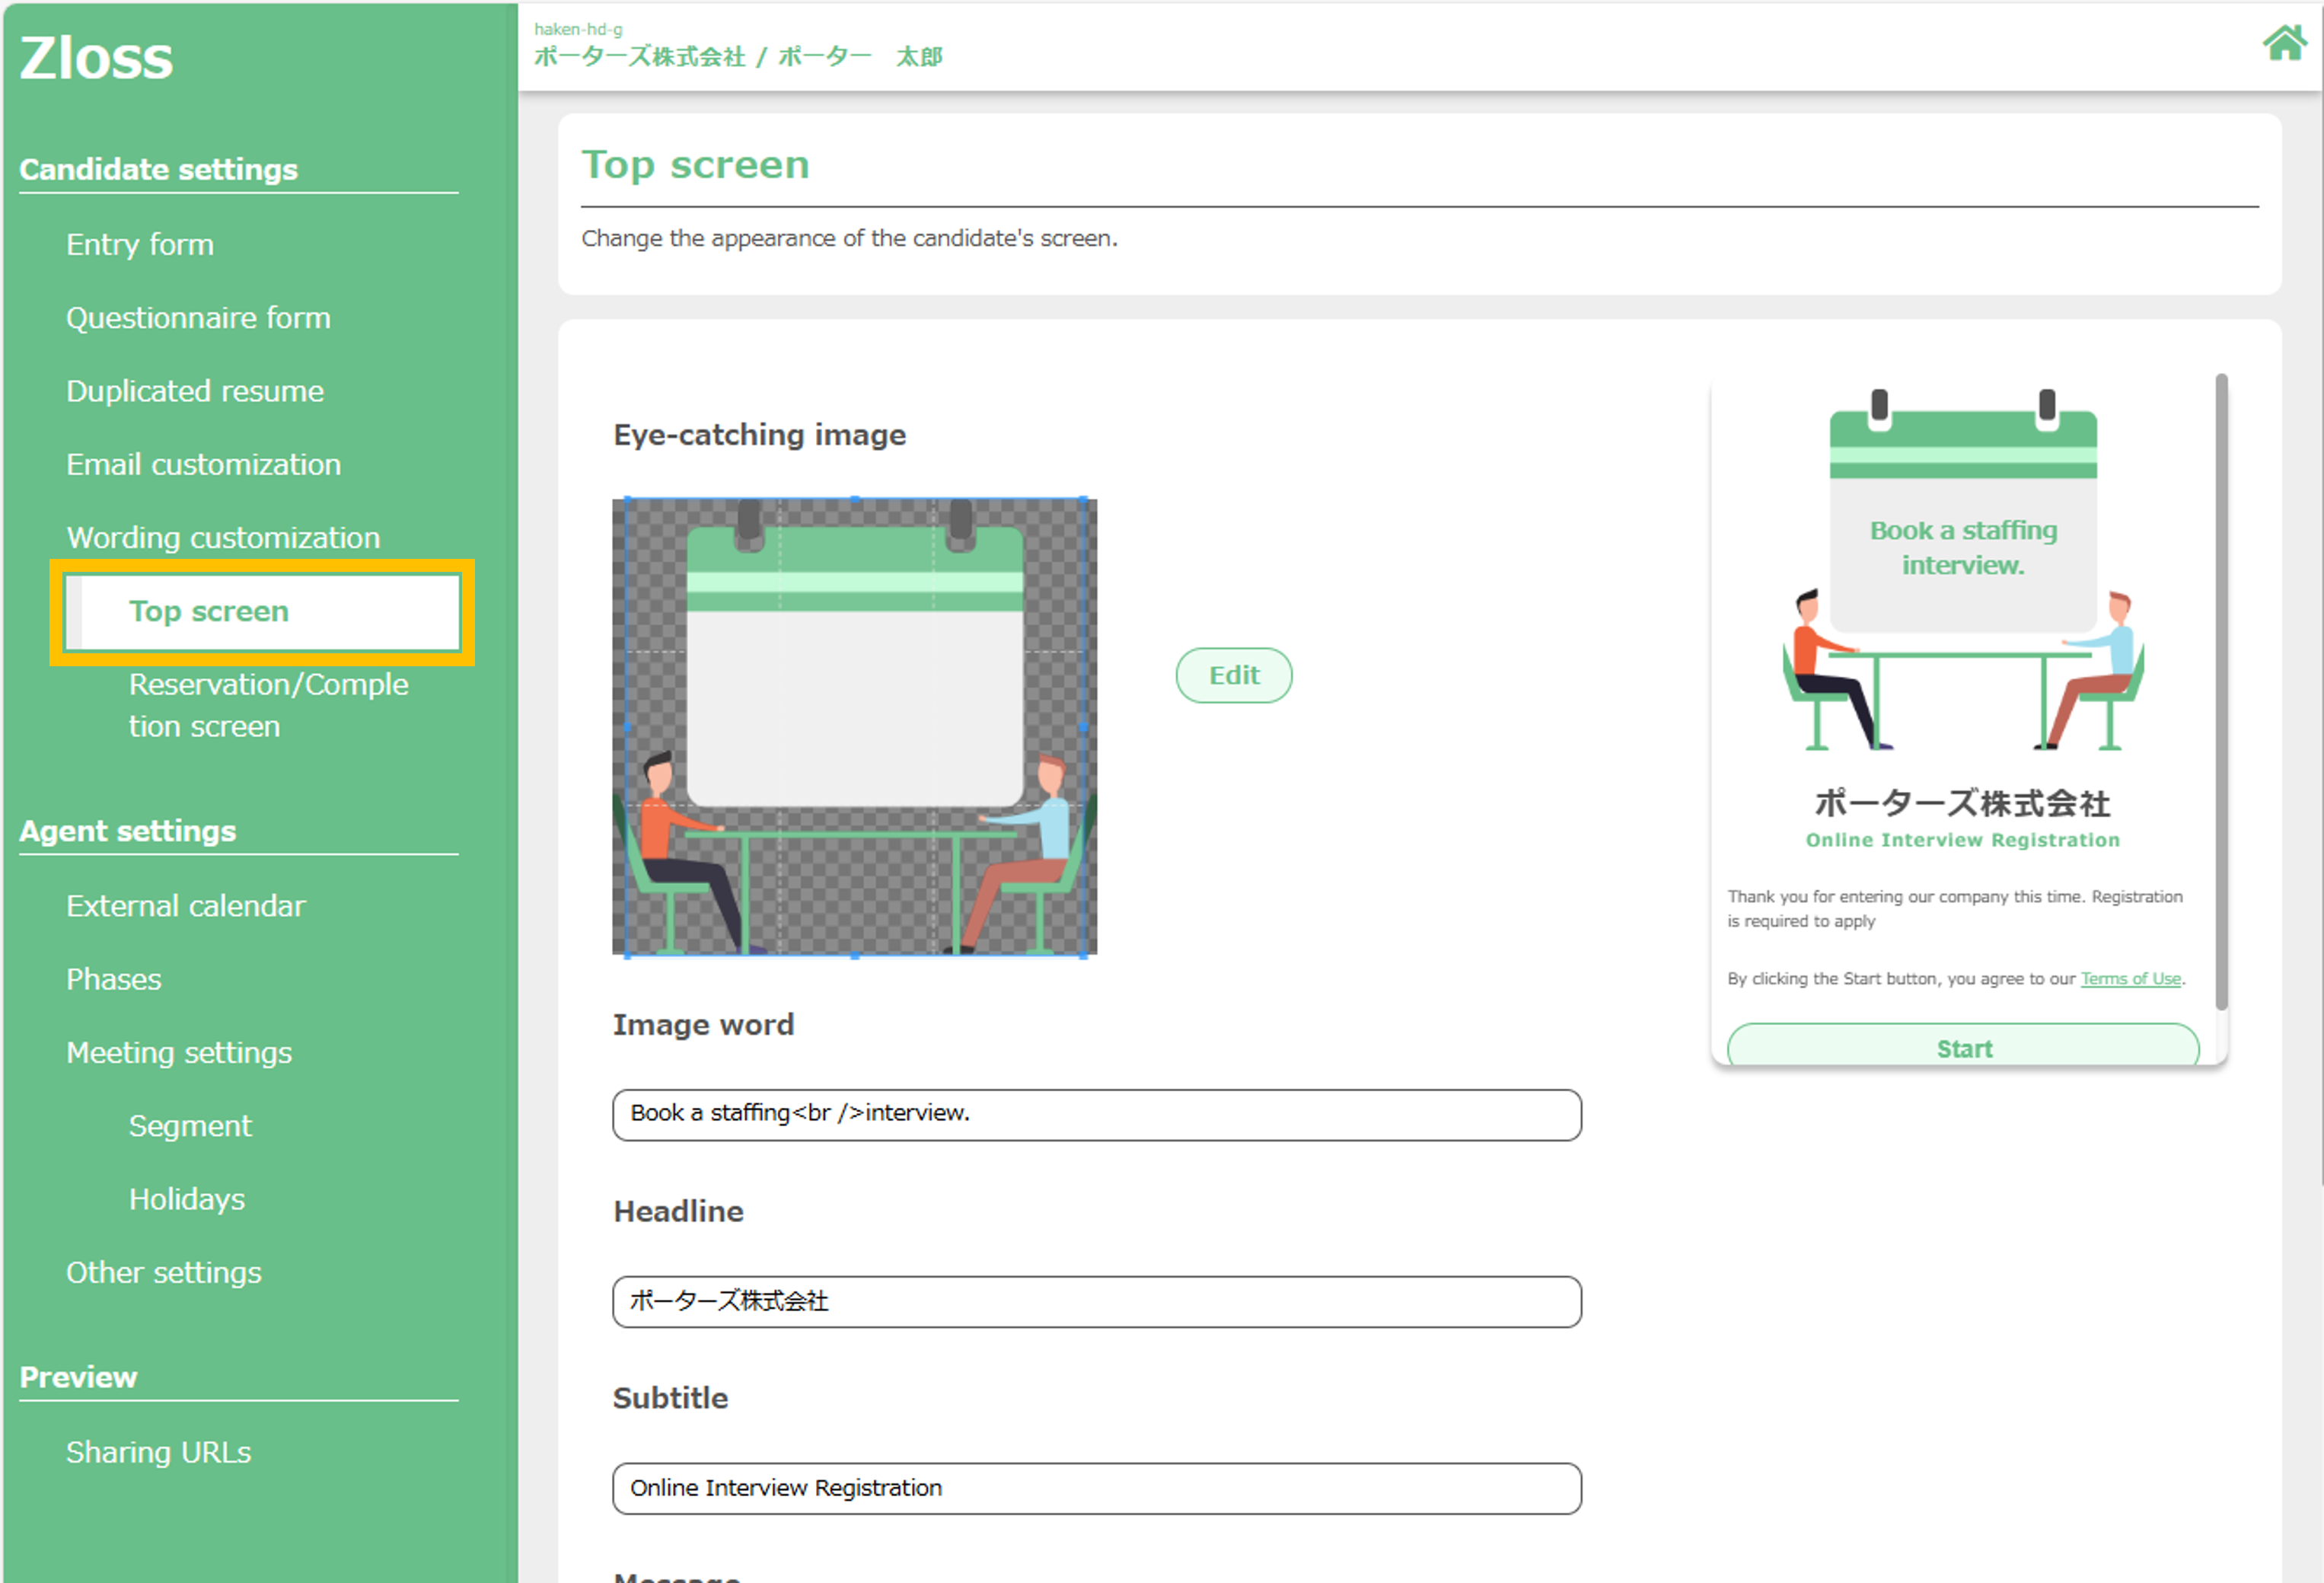Select Email customization menu item
Image resolution: width=2324 pixels, height=1583 pixels.
pyautogui.click(x=203, y=464)
